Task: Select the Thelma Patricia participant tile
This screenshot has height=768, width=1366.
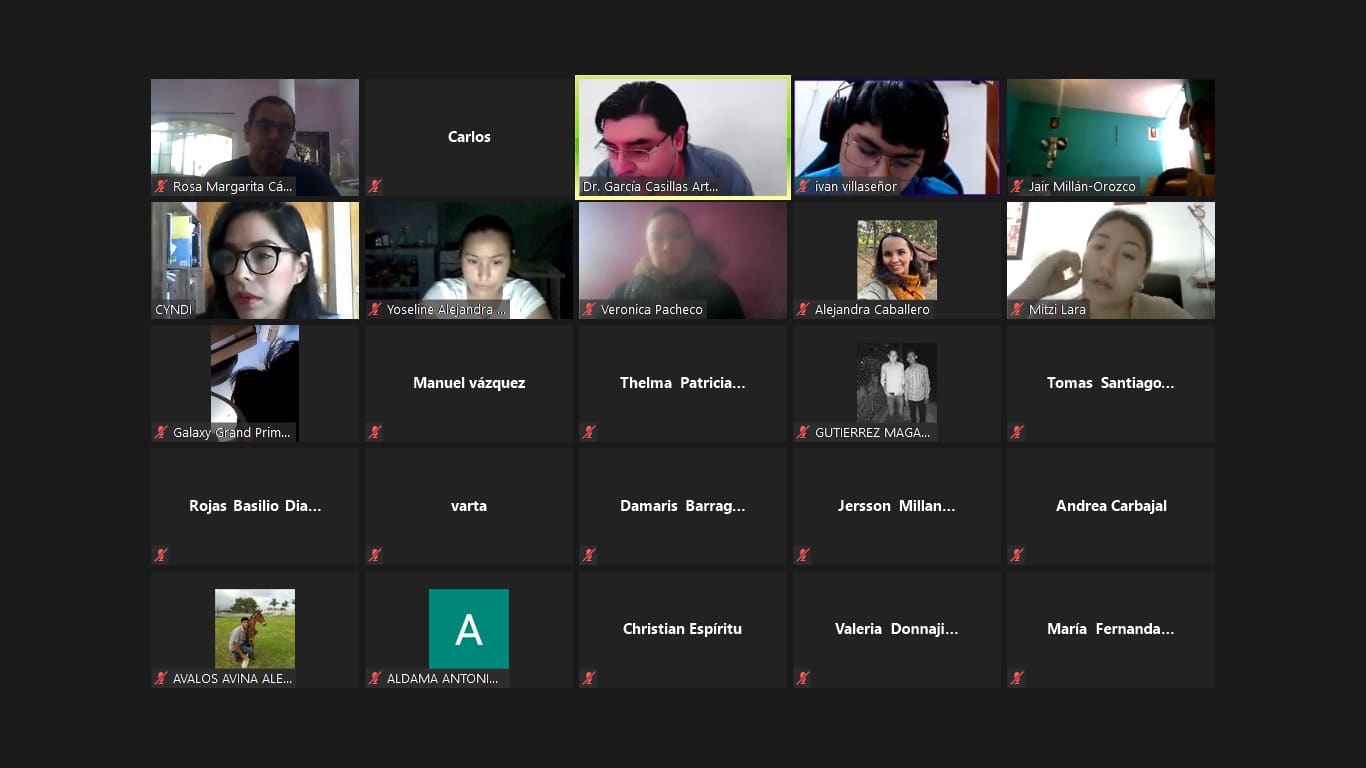Action: (683, 383)
